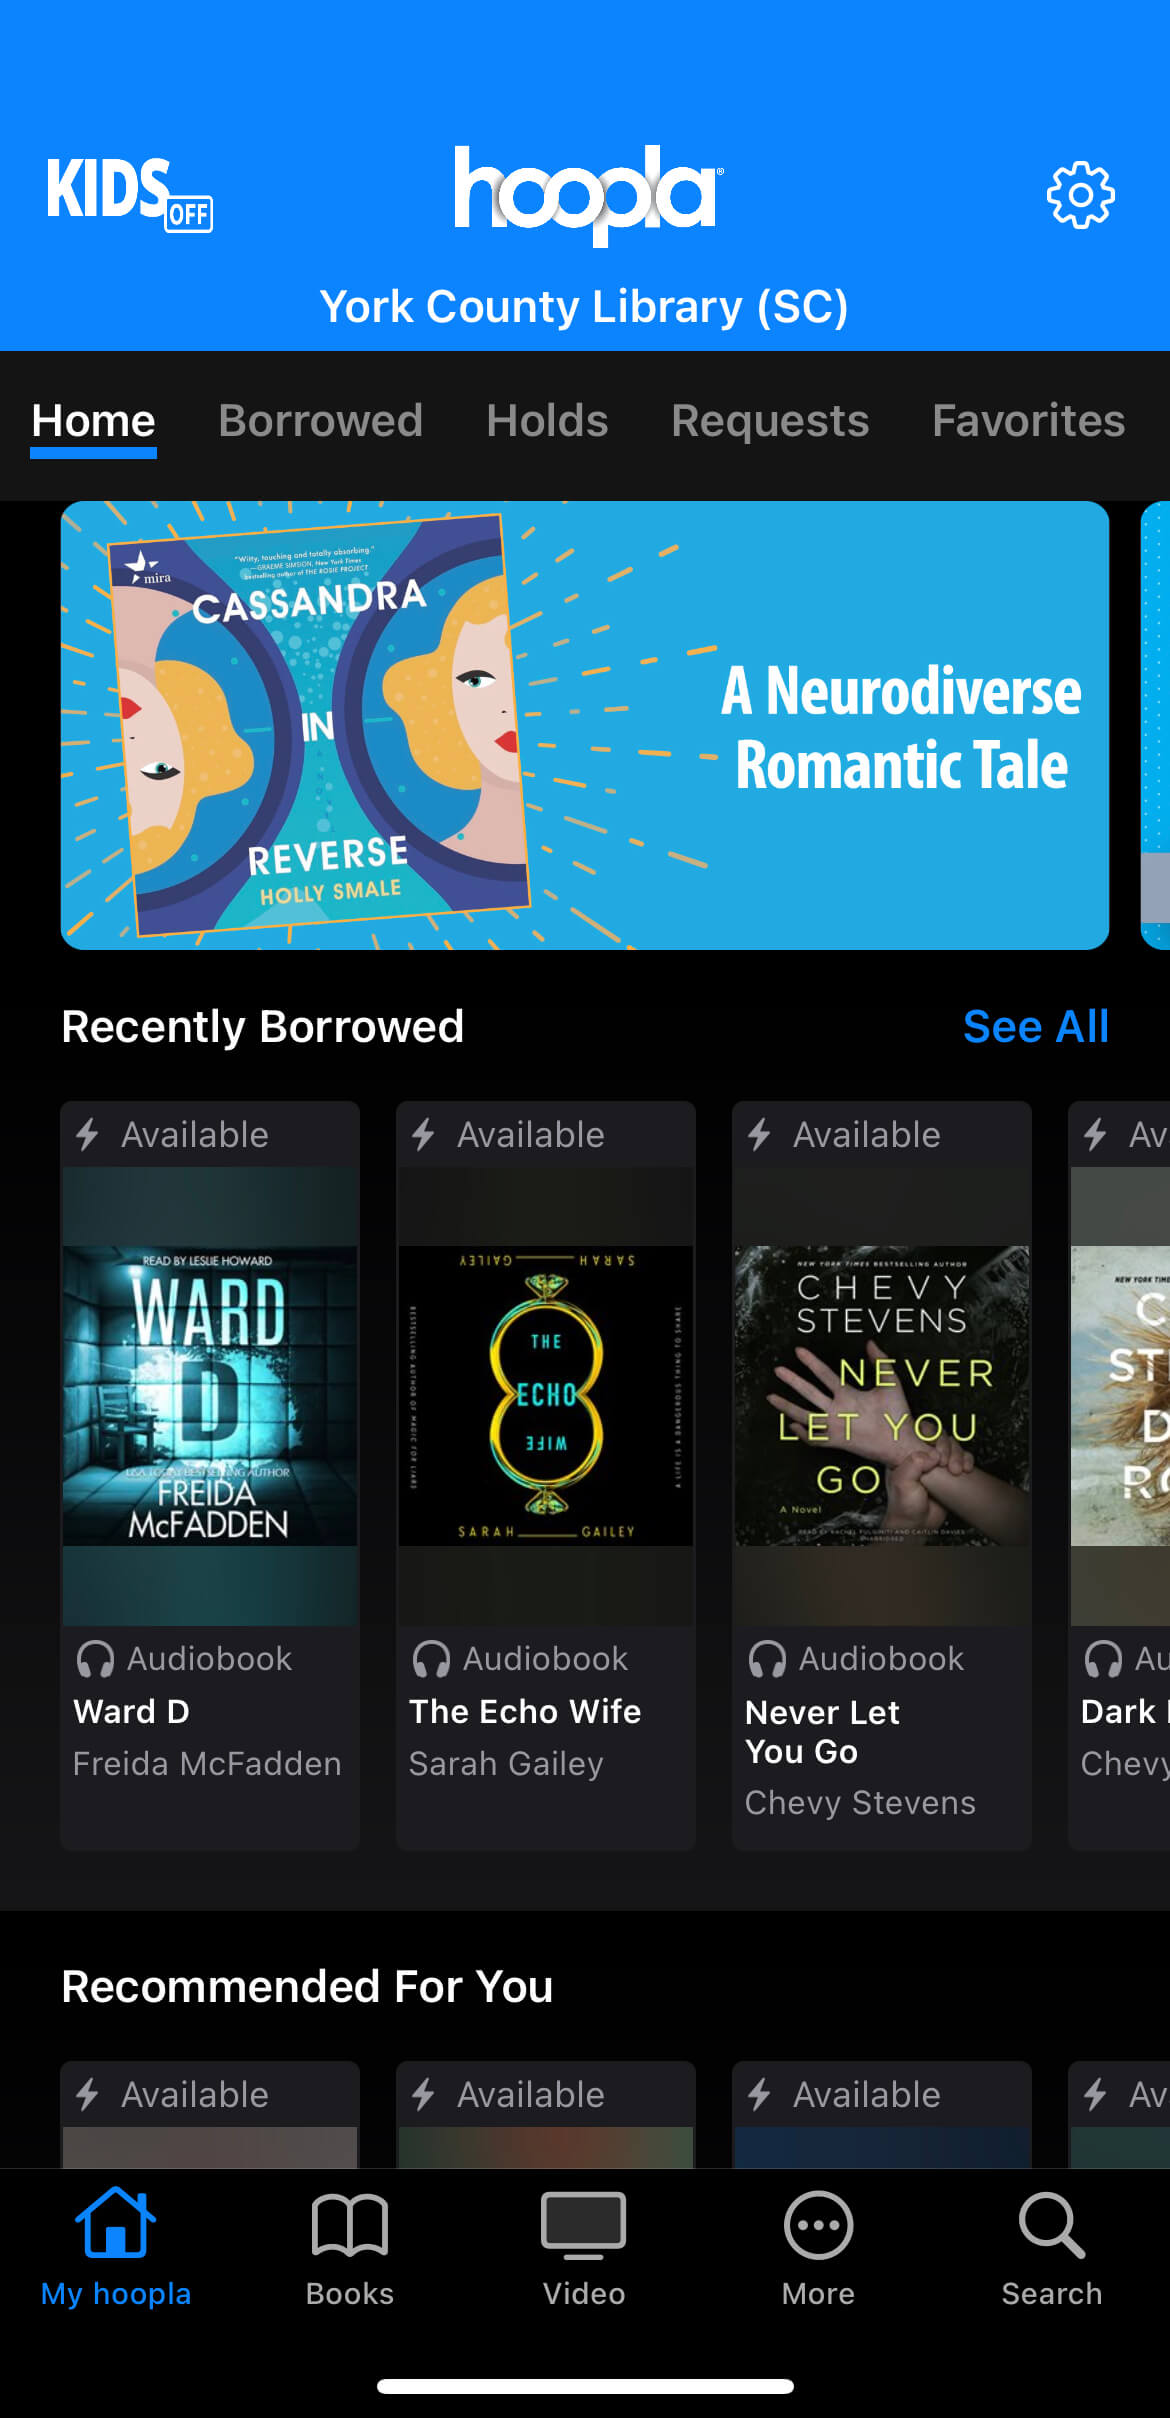This screenshot has width=1170, height=2418.
Task: Toggle the KIDS mode switch
Action: click(x=129, y=193)
